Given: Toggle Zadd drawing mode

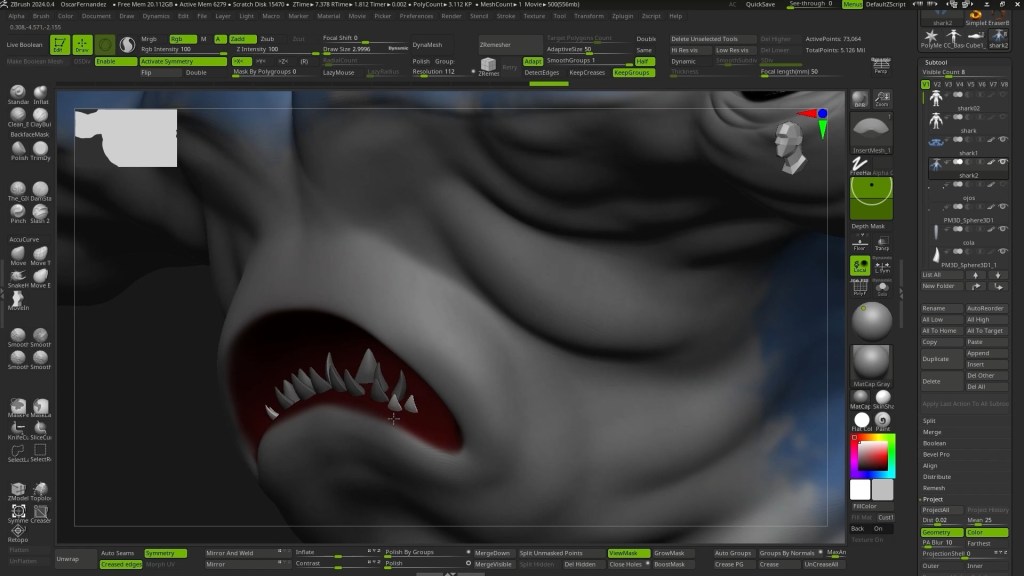Looking at the screenshot, I should tap(242, 39).
